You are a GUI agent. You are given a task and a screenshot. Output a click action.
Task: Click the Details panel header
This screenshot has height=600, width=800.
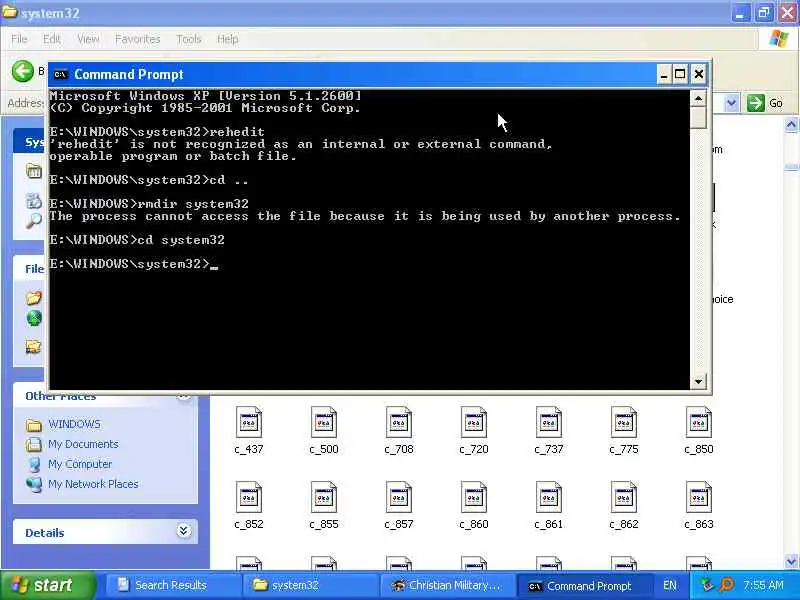[105, 532]
